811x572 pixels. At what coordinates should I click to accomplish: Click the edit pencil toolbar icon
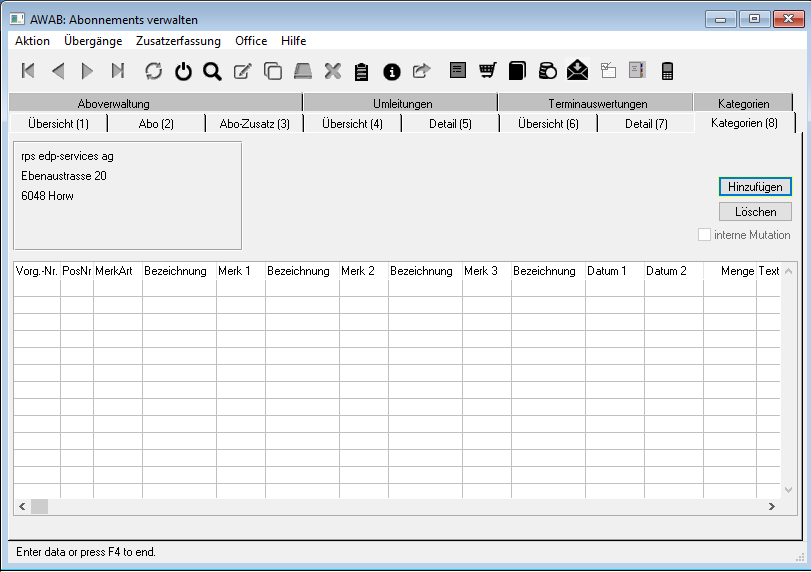pos(242,70)
